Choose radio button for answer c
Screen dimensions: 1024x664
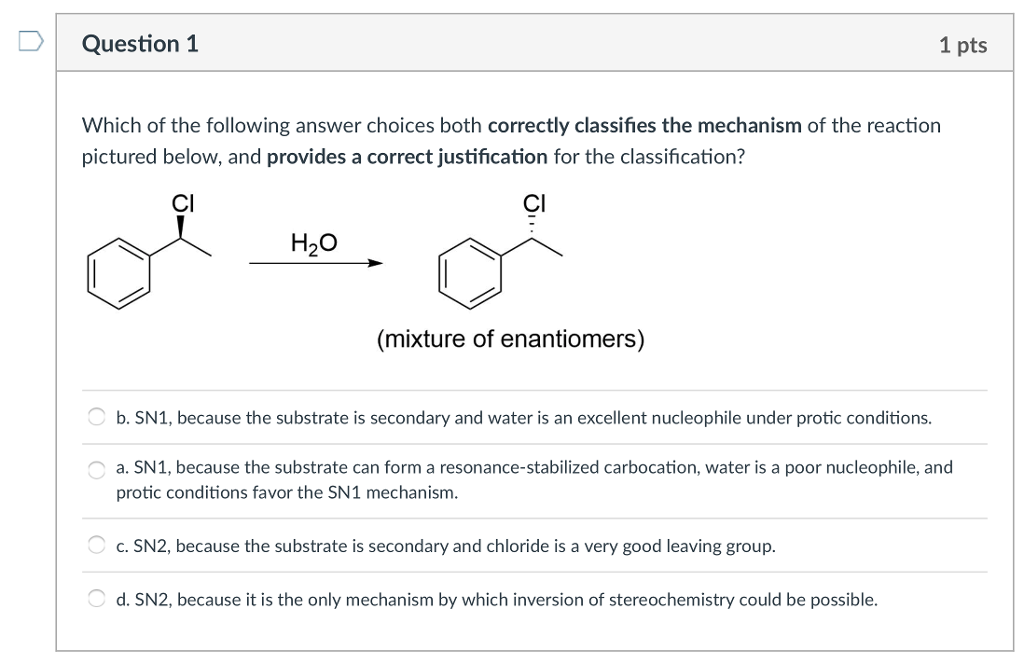pyautogui.click(x=97, y=545)
